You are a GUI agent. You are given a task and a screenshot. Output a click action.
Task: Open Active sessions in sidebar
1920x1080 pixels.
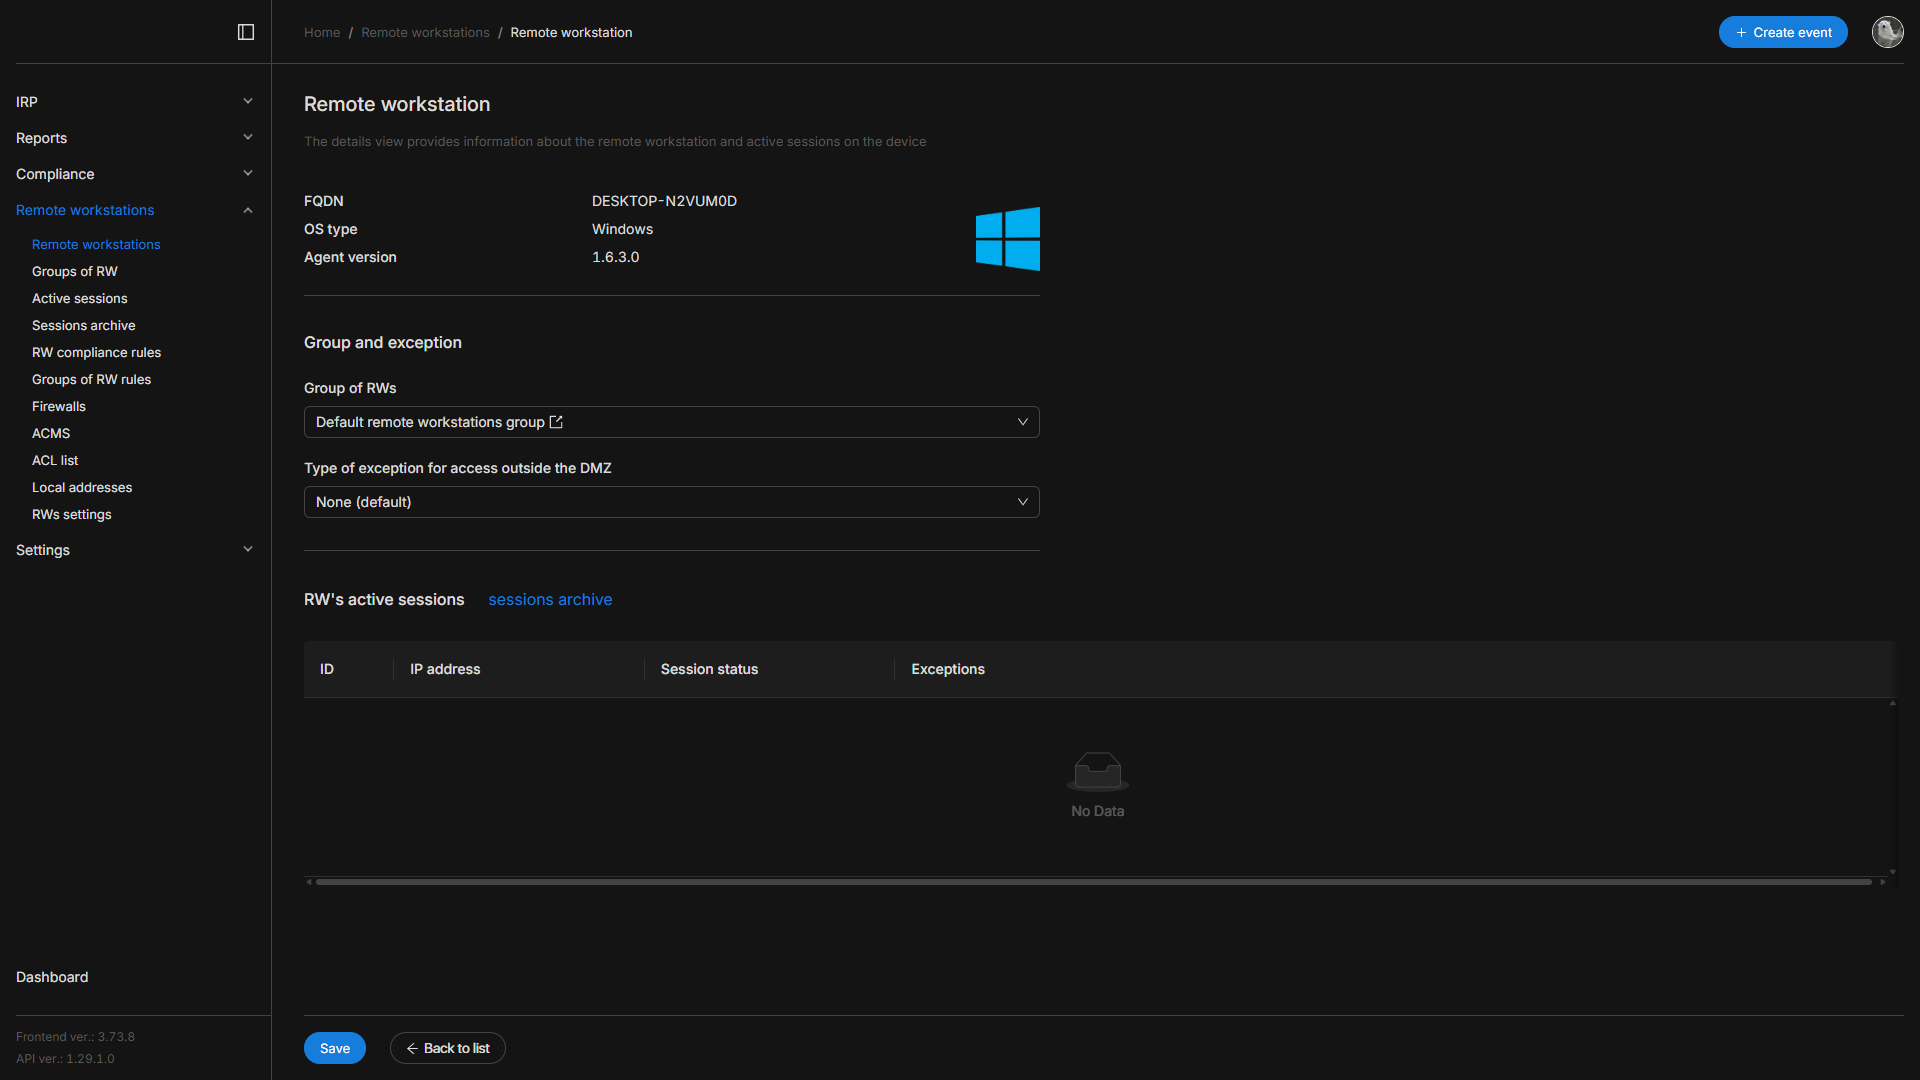click(x=80, y=298)
